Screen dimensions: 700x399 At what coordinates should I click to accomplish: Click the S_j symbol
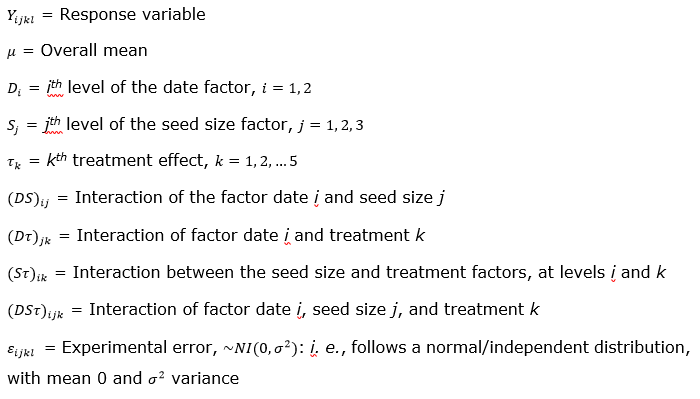coord(12,126)
